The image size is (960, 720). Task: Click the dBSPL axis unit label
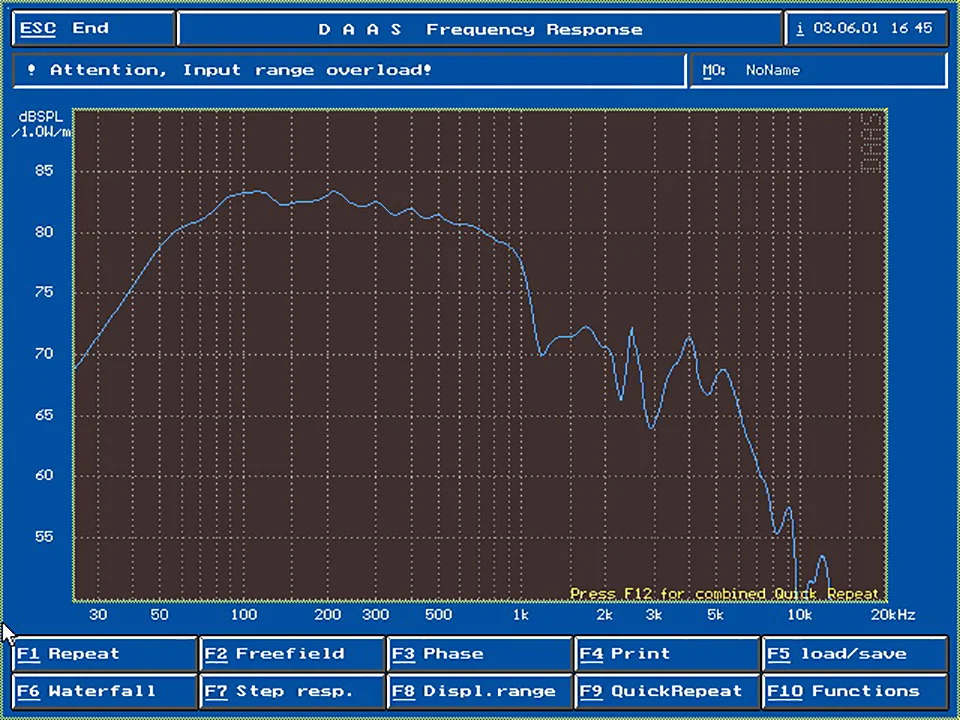click(40, 124)
